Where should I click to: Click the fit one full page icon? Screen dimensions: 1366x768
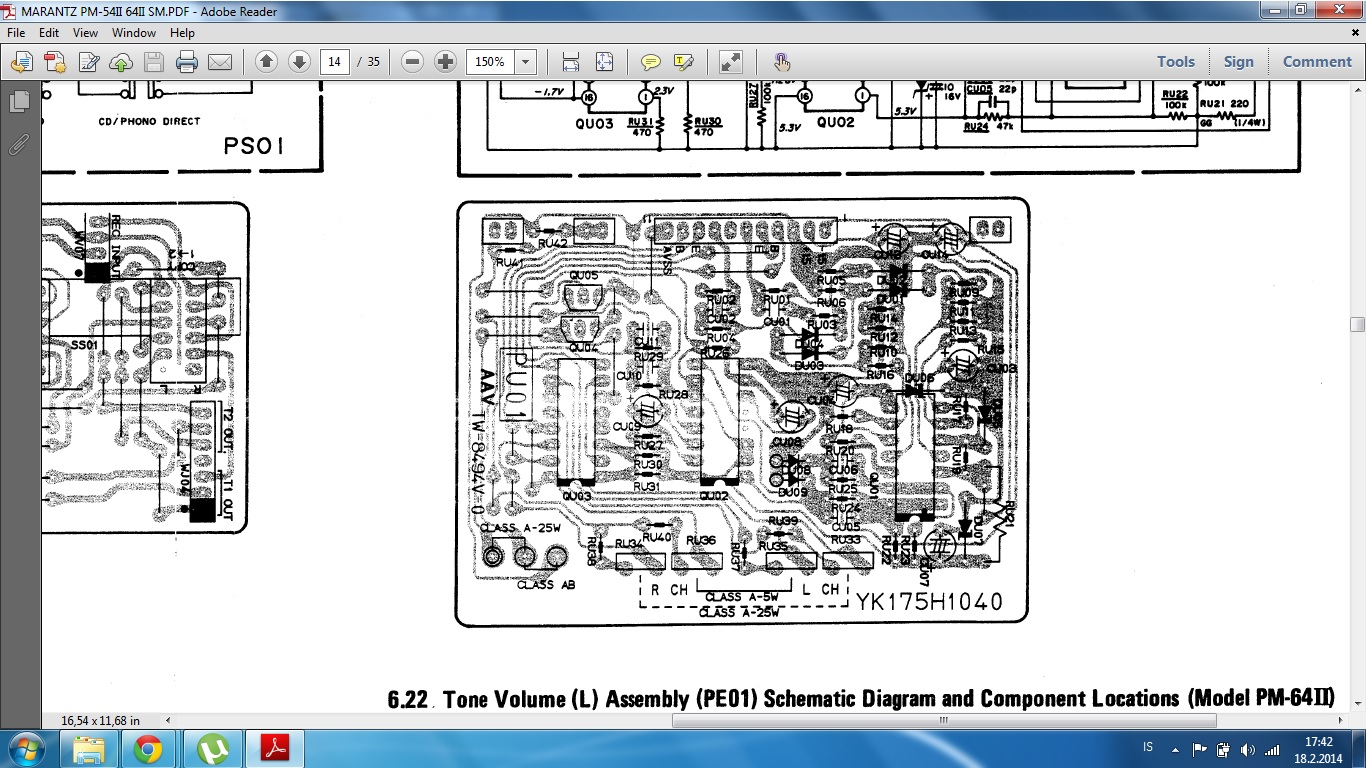click(604, 62)
